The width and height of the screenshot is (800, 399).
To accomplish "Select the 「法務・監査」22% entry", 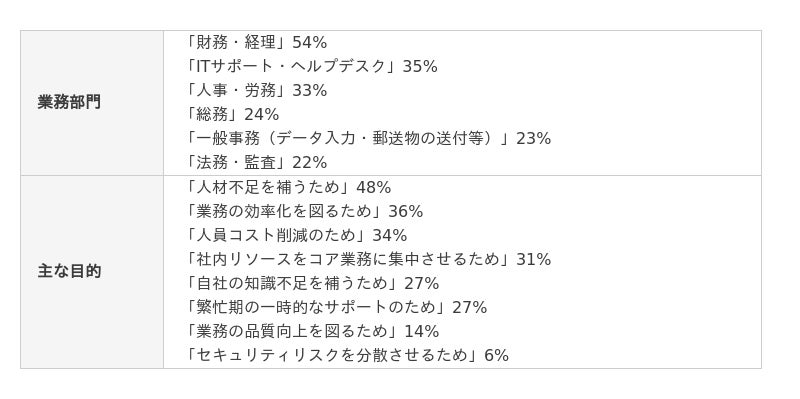I will pyautogui.click(x=256, y=163).
